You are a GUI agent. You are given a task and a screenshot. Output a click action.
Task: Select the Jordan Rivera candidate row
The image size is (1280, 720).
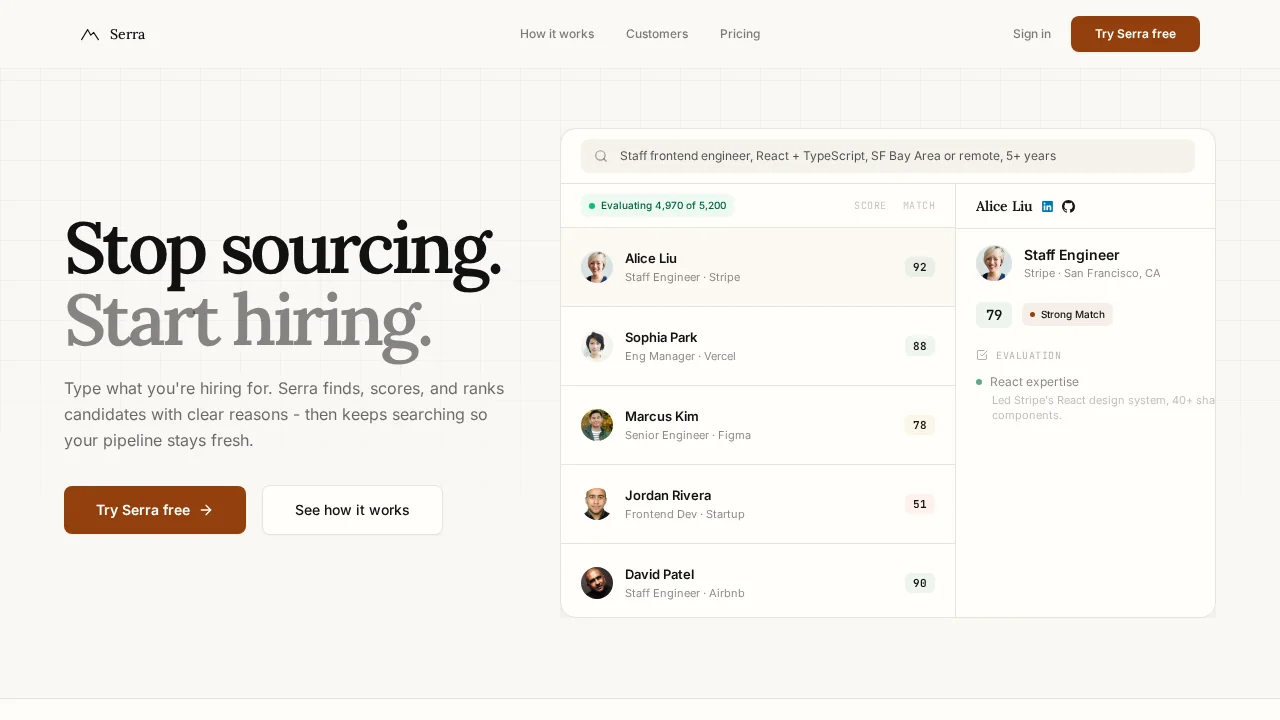(x=758, y=504)
